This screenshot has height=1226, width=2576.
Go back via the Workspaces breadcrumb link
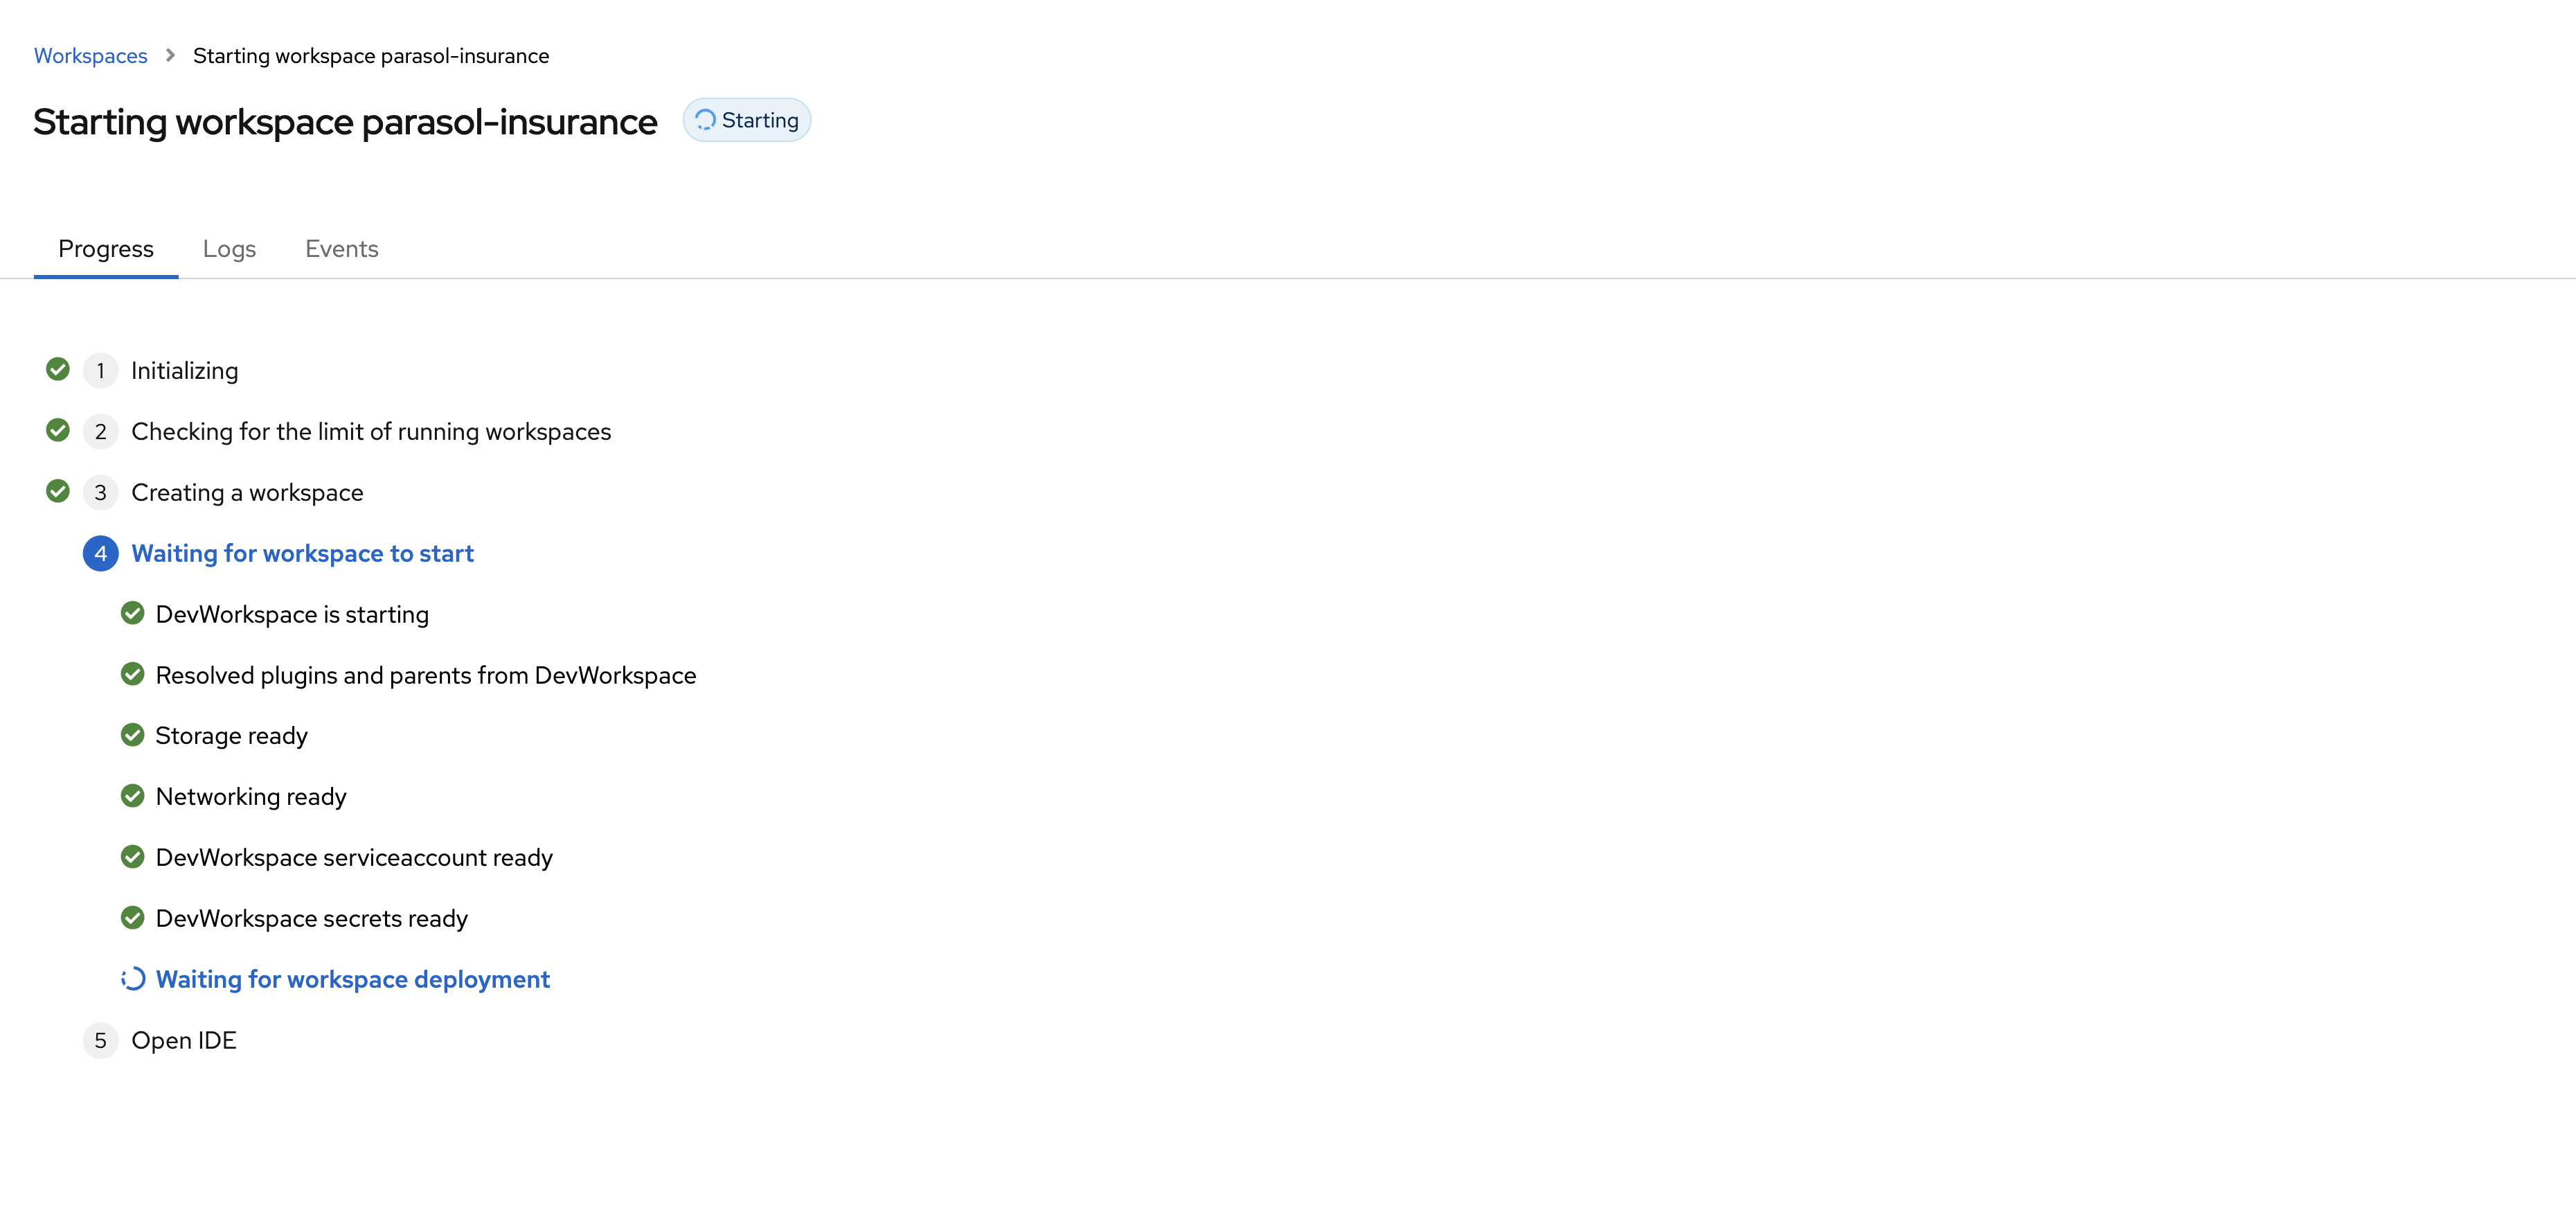pos(90,56)
